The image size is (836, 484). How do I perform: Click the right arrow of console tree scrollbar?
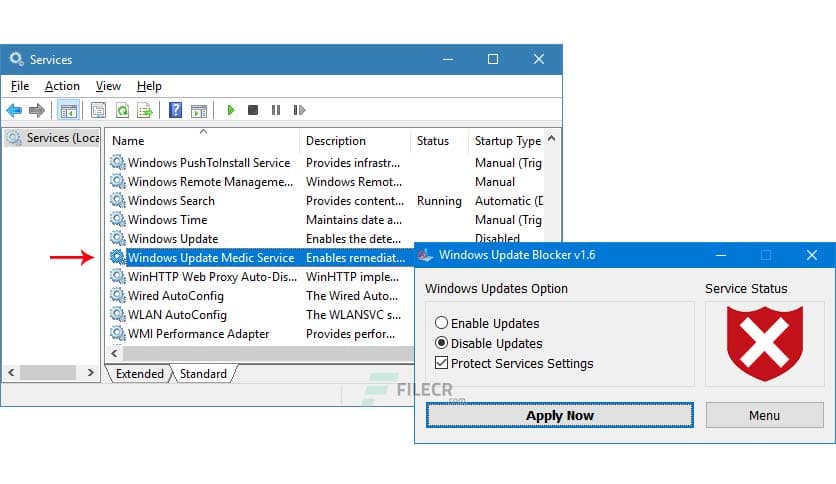click(x=91, y=373)
